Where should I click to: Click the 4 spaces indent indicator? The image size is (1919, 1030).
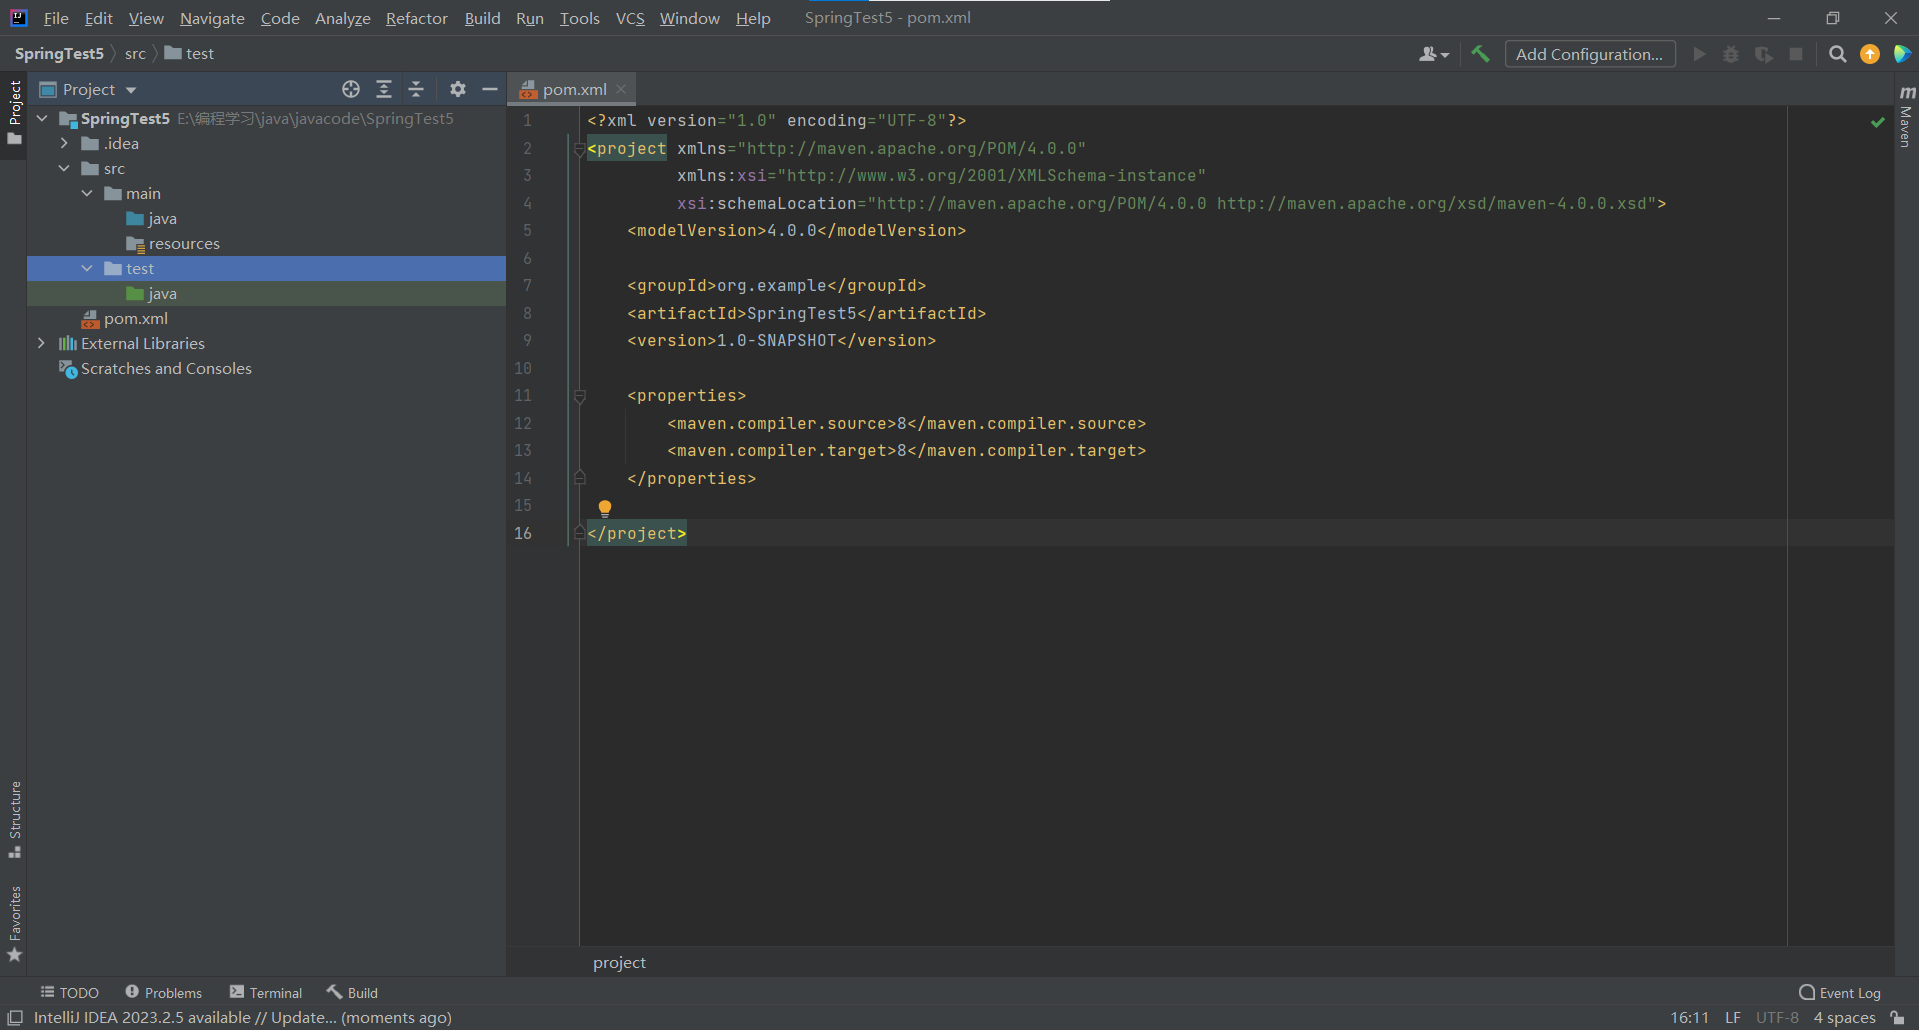1844,1017
